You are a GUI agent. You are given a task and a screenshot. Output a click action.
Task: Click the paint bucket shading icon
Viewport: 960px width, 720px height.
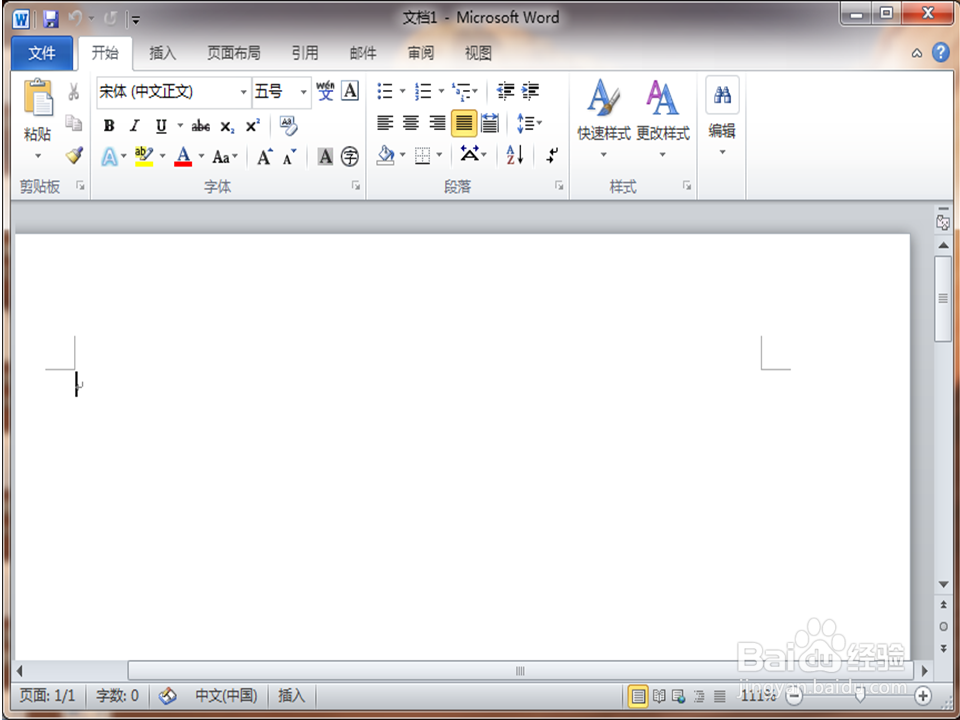click(x=386, y=155)
